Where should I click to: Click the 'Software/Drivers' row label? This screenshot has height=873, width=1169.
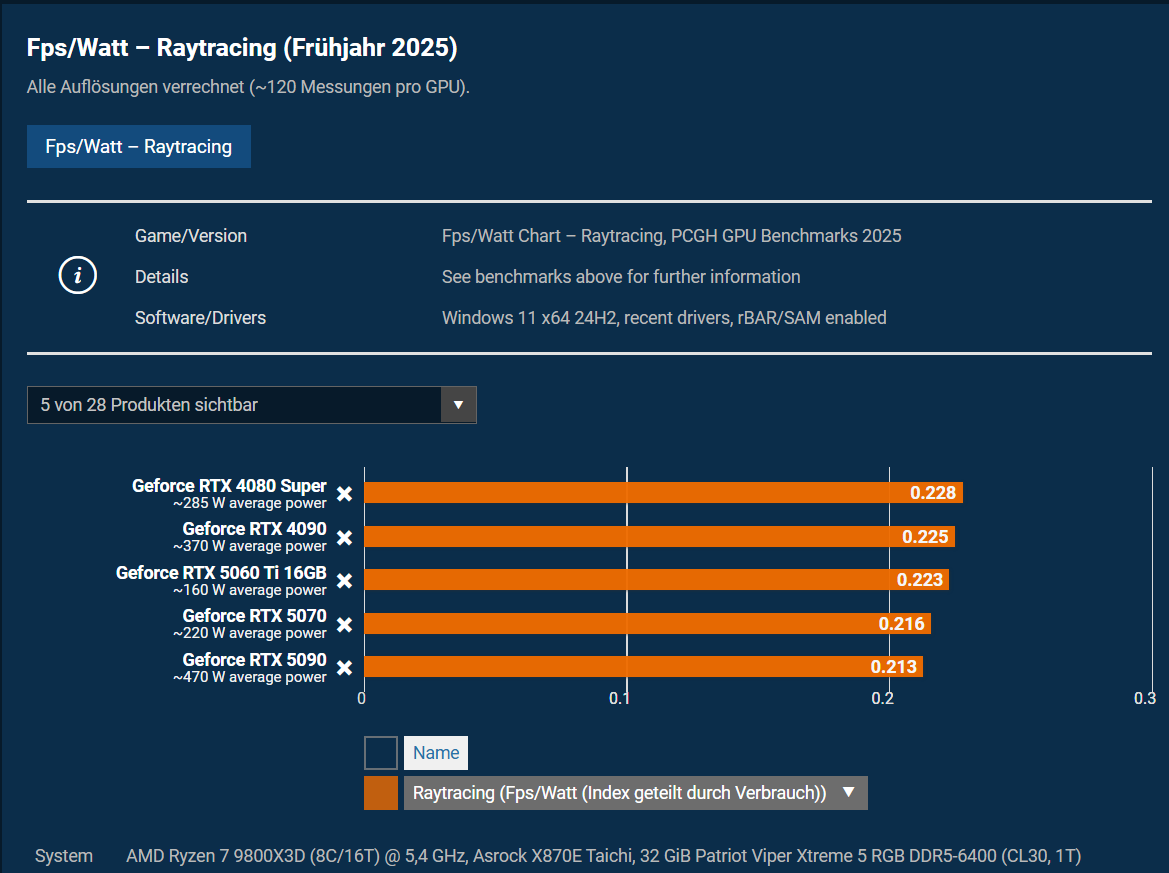[x=201, y=318]
